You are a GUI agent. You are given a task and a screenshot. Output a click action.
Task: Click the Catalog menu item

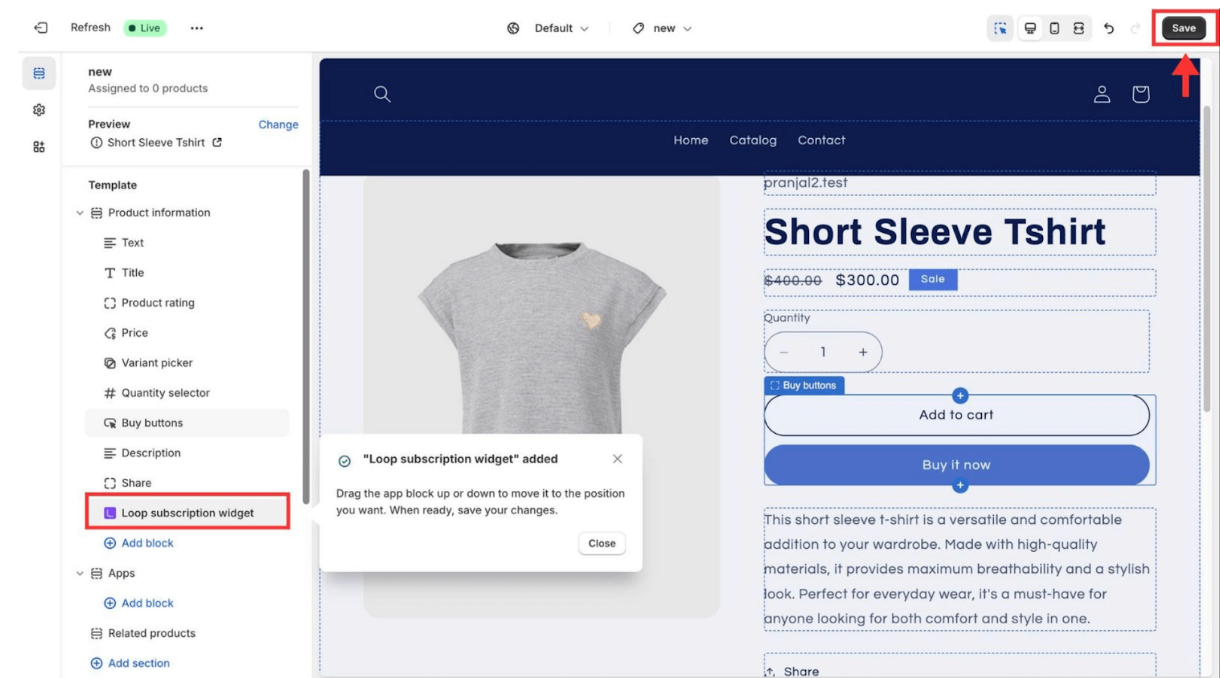(x=753, y=140)
